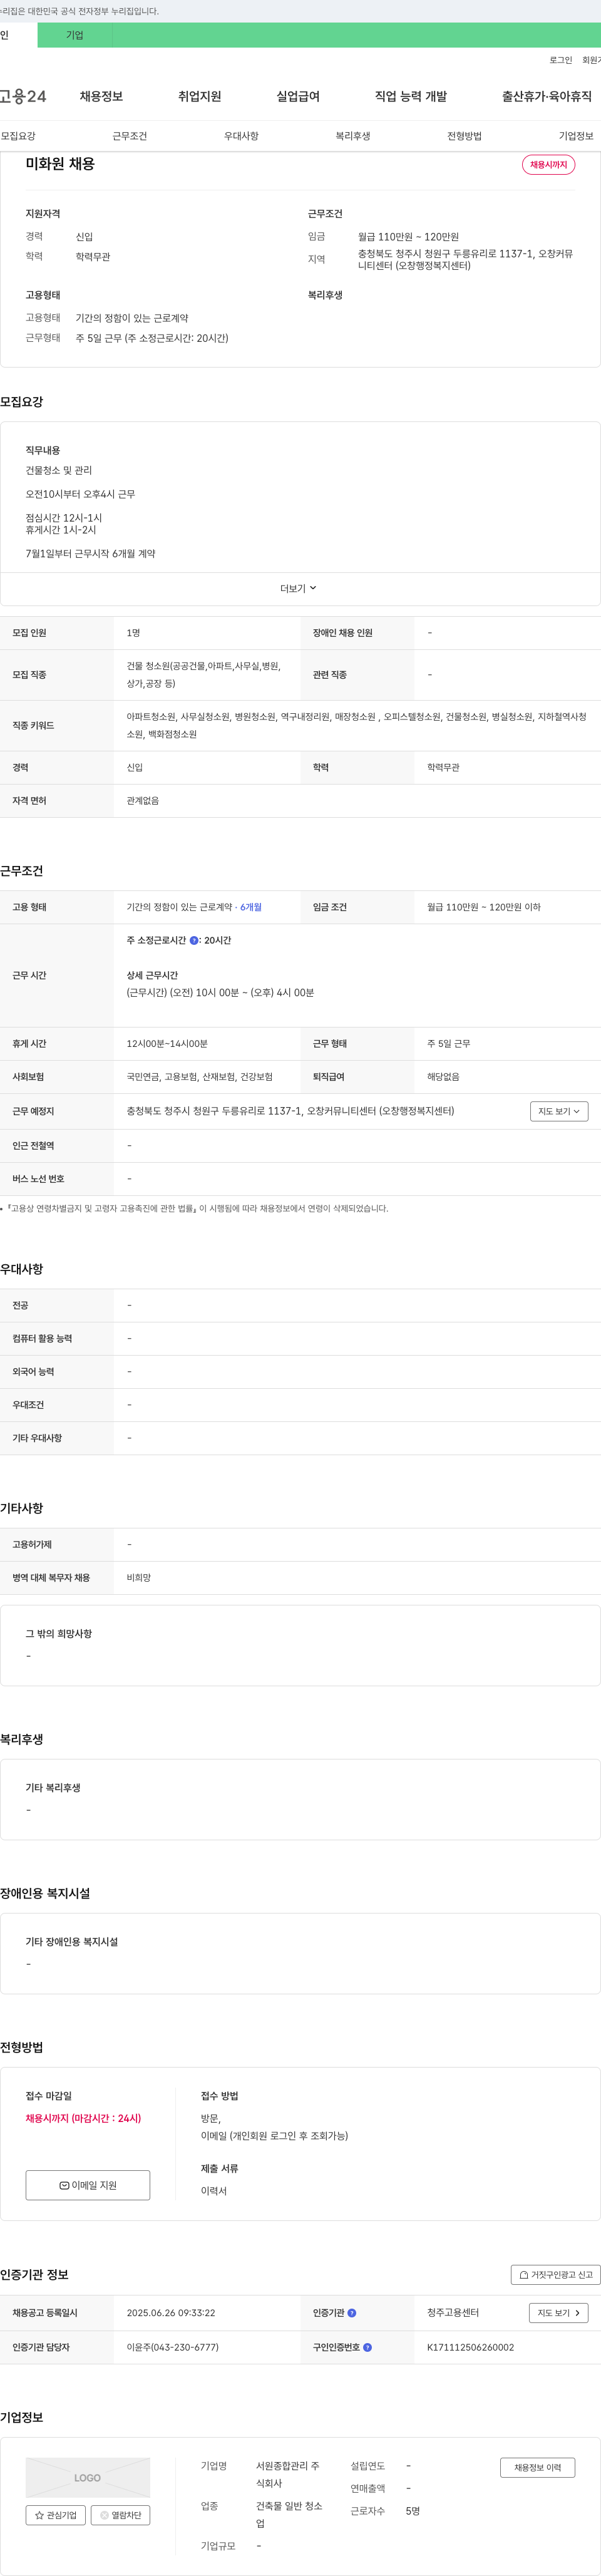Click the help icon next to 구인인증번호

tap(367, 2347)
